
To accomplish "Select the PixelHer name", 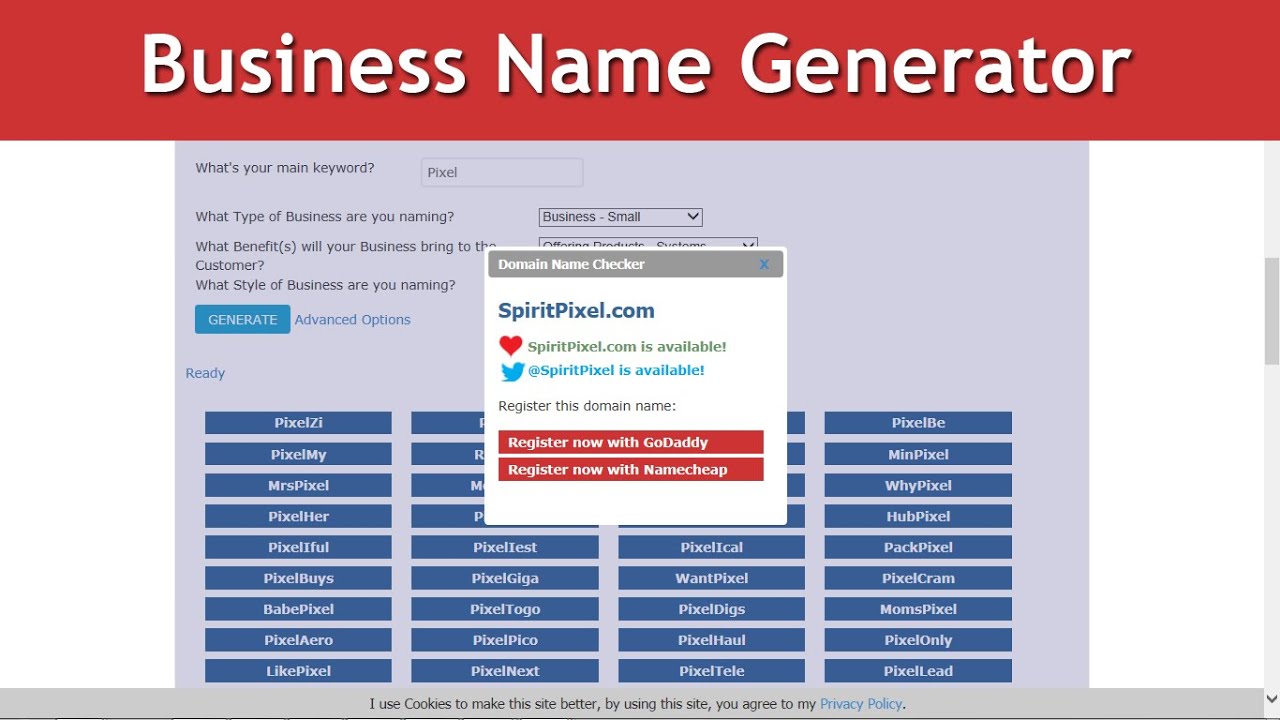I will 298,516.
